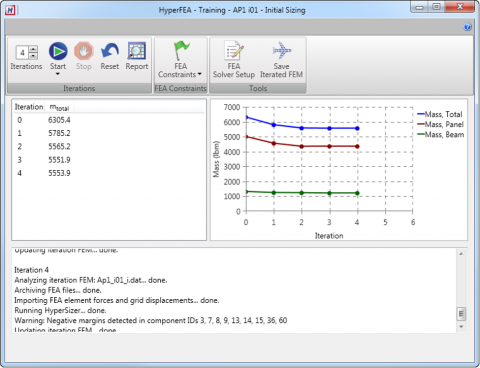The image size is (480, 368).
Task: Maximize the HyperFEA window
Action: click(436, 7)
